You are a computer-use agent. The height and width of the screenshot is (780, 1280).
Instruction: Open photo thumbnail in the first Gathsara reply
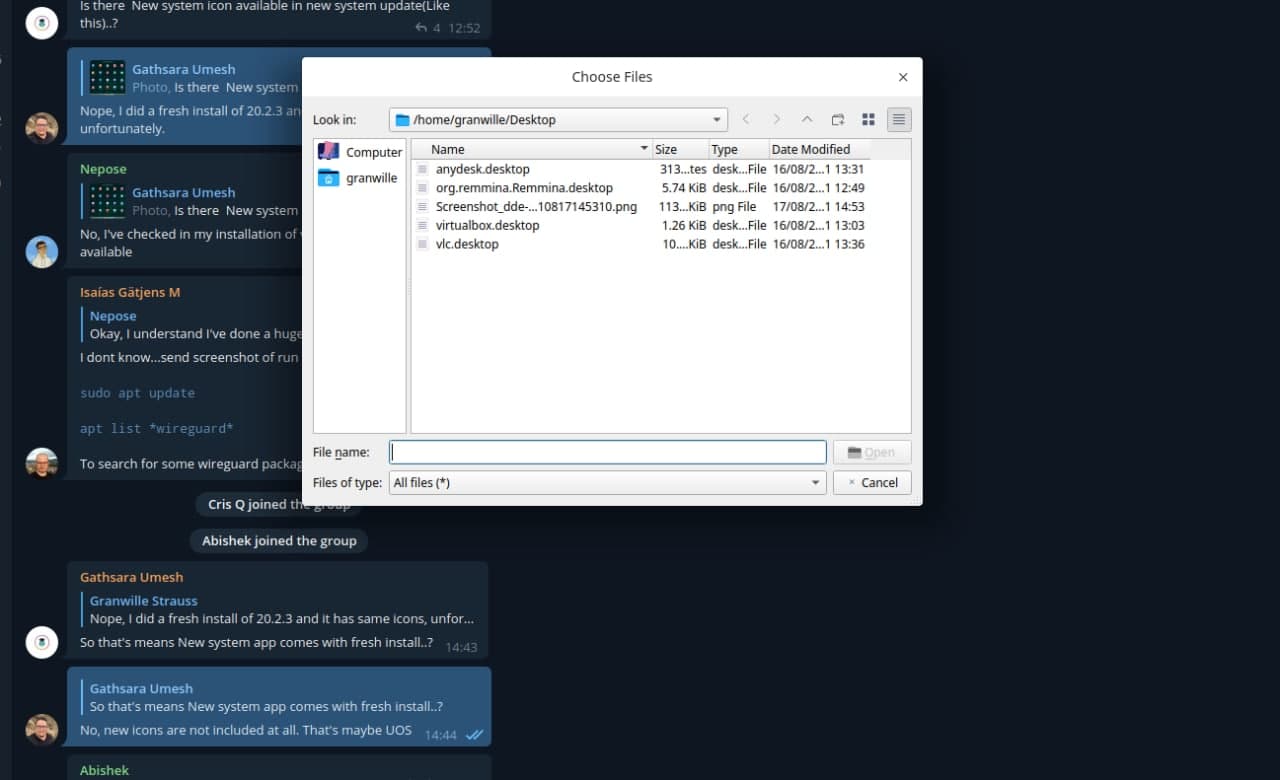click(107, 78)
